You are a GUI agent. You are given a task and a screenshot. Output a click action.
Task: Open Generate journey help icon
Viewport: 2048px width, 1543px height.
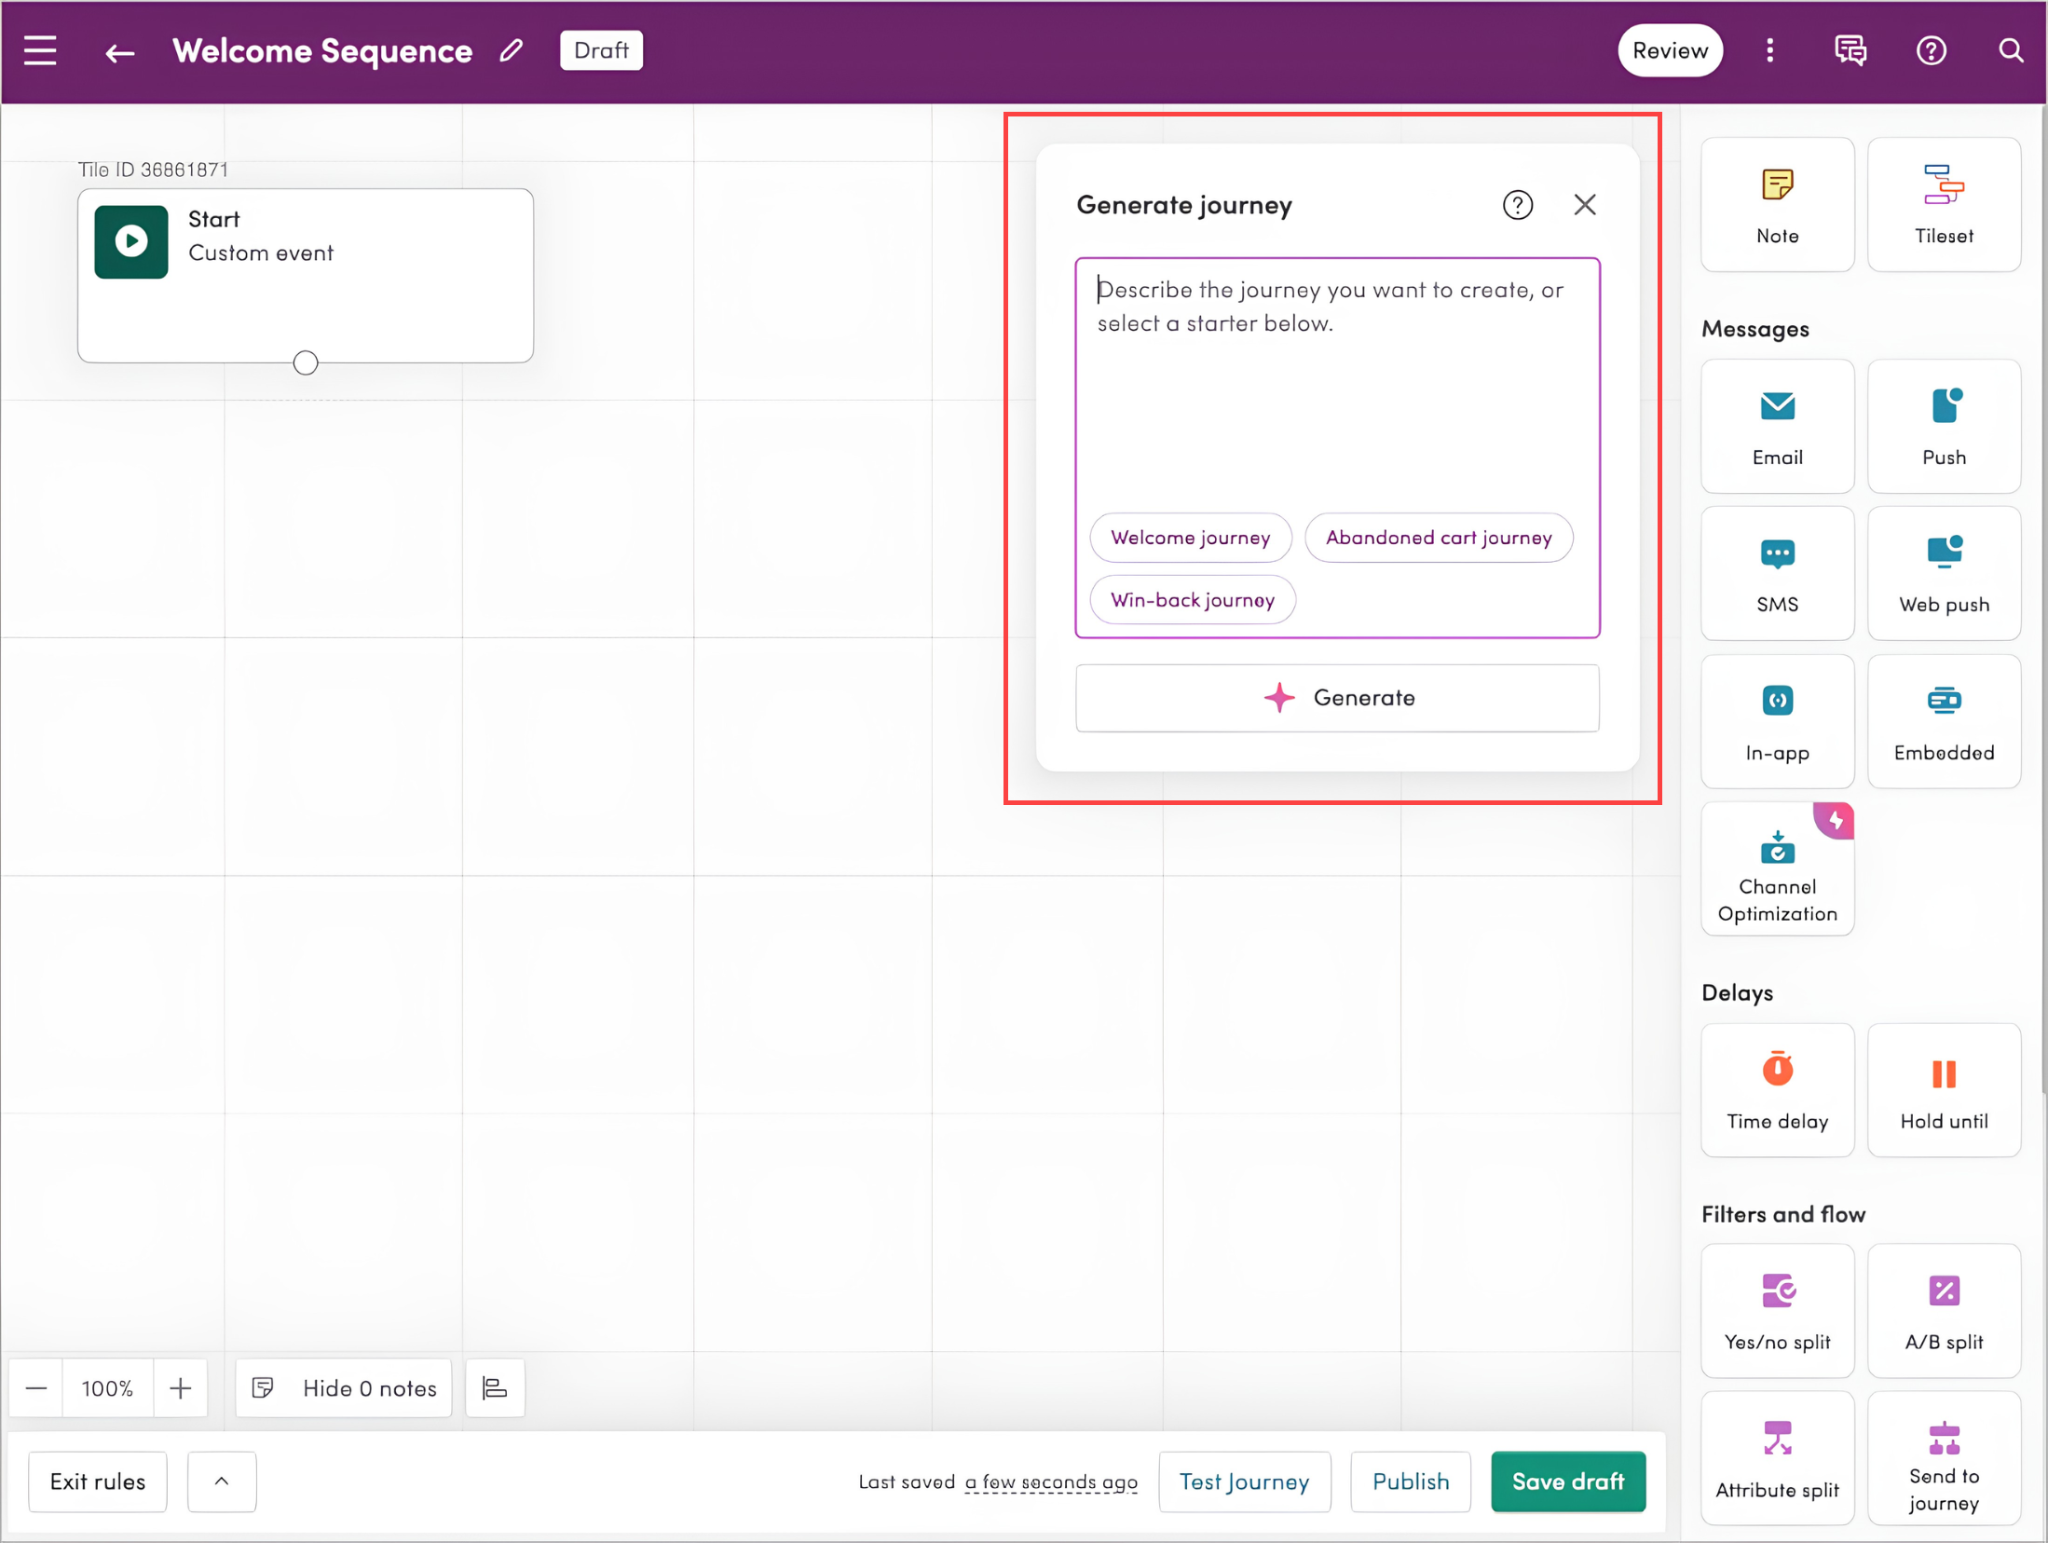(1517, 205)
